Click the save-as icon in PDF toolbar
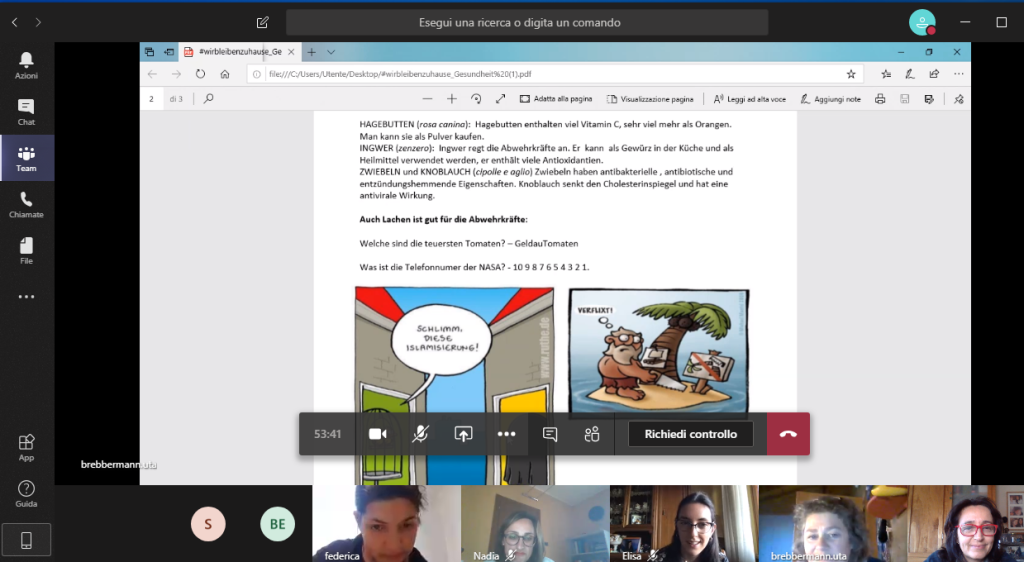Screen dimensions: 1024x562 pos(929,99)
